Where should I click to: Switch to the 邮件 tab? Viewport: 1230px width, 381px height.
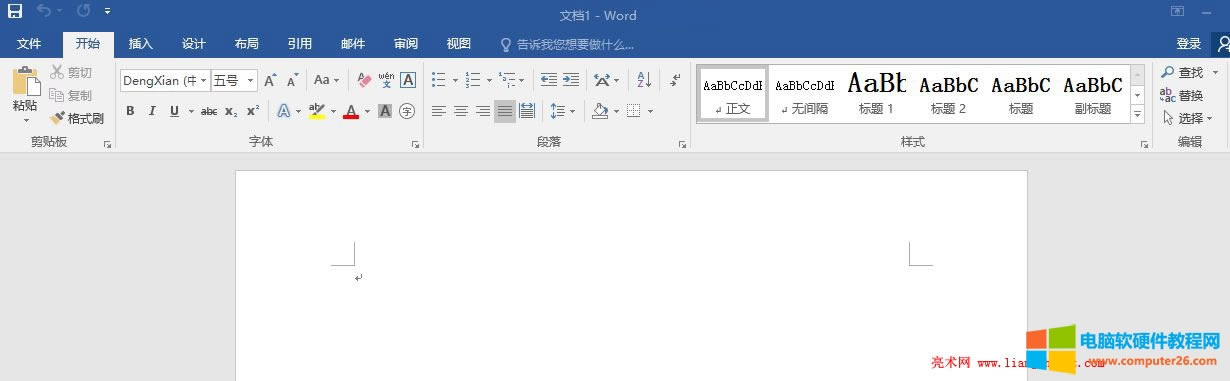[x=353, y=44]
